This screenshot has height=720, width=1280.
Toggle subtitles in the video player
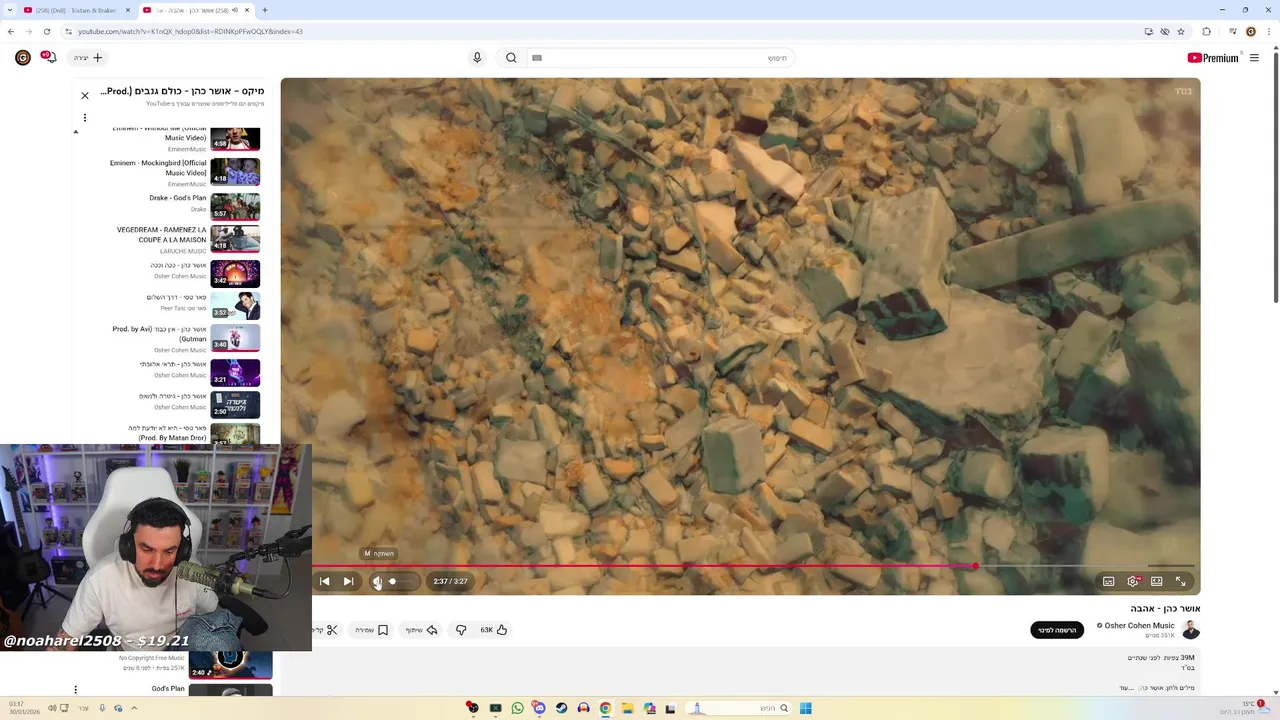(x=1108, y=581)
